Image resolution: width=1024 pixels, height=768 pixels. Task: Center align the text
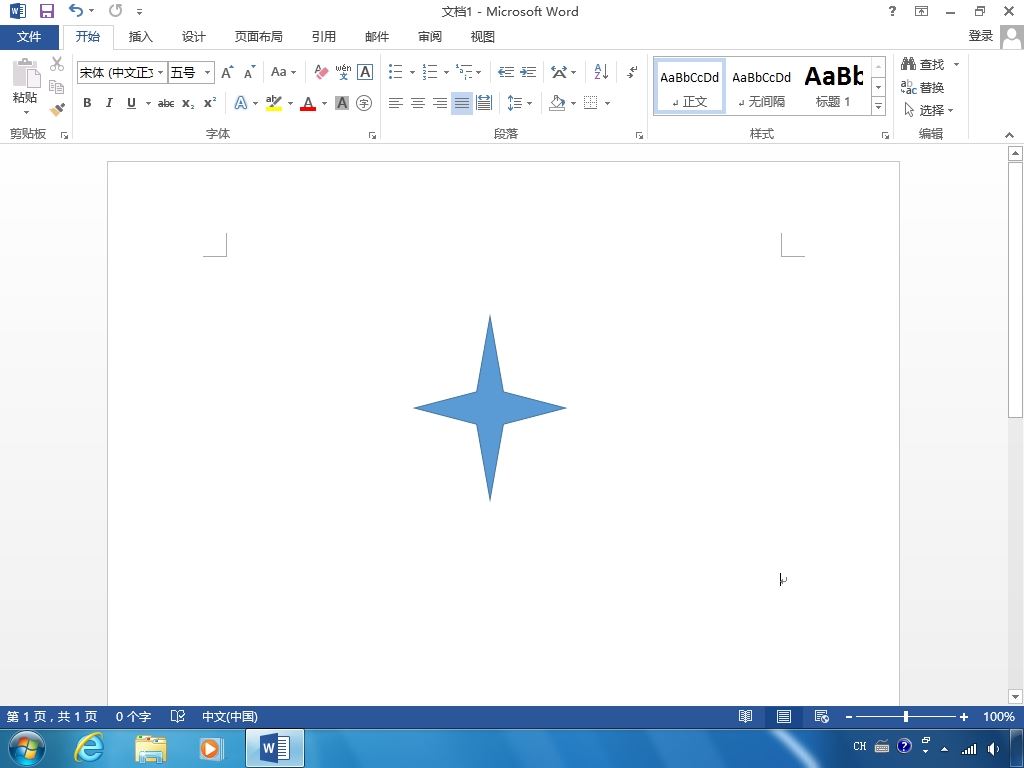point(418,103)
